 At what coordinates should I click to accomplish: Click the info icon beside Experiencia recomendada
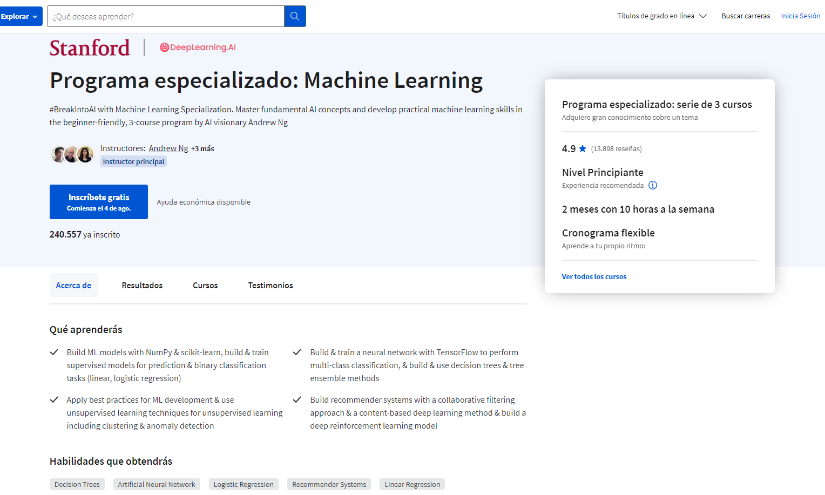pos(653,185)
